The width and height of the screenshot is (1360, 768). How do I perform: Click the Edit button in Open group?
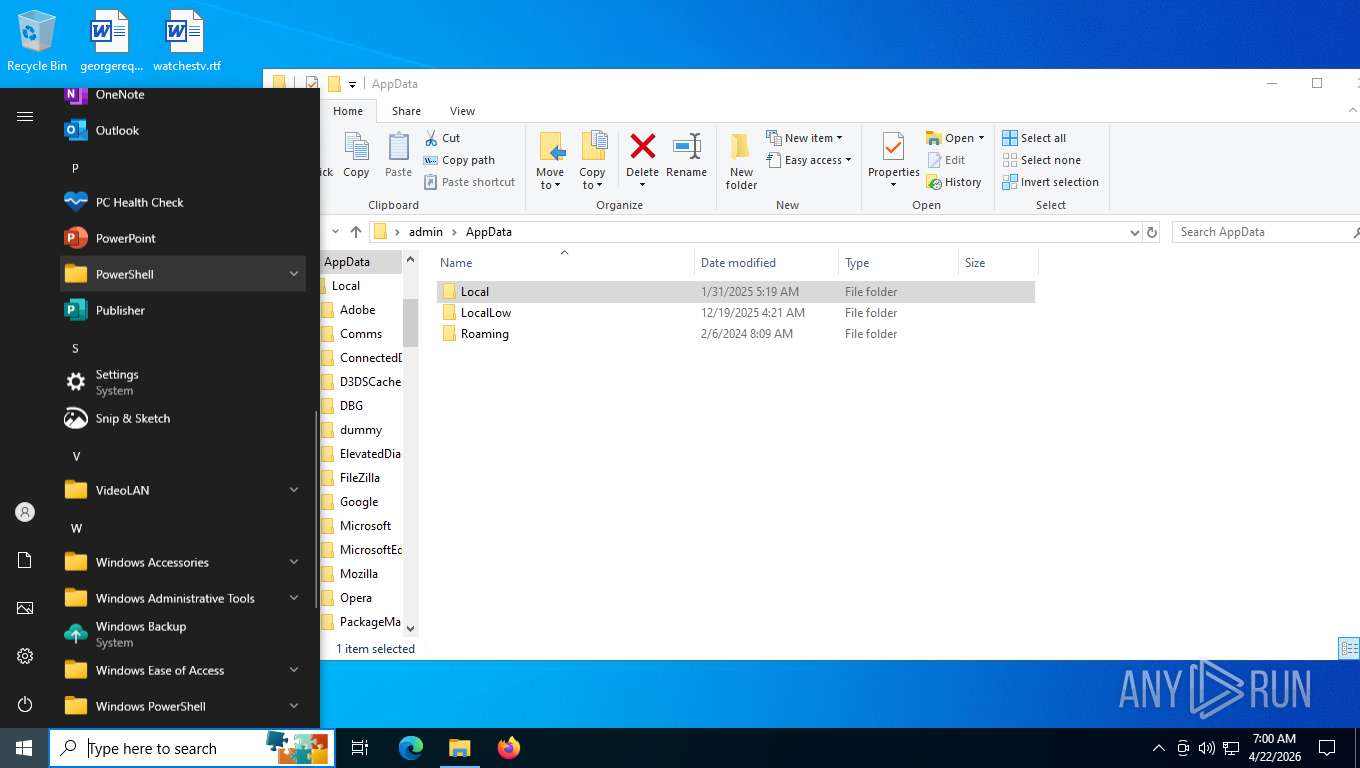tap(946, 160)
